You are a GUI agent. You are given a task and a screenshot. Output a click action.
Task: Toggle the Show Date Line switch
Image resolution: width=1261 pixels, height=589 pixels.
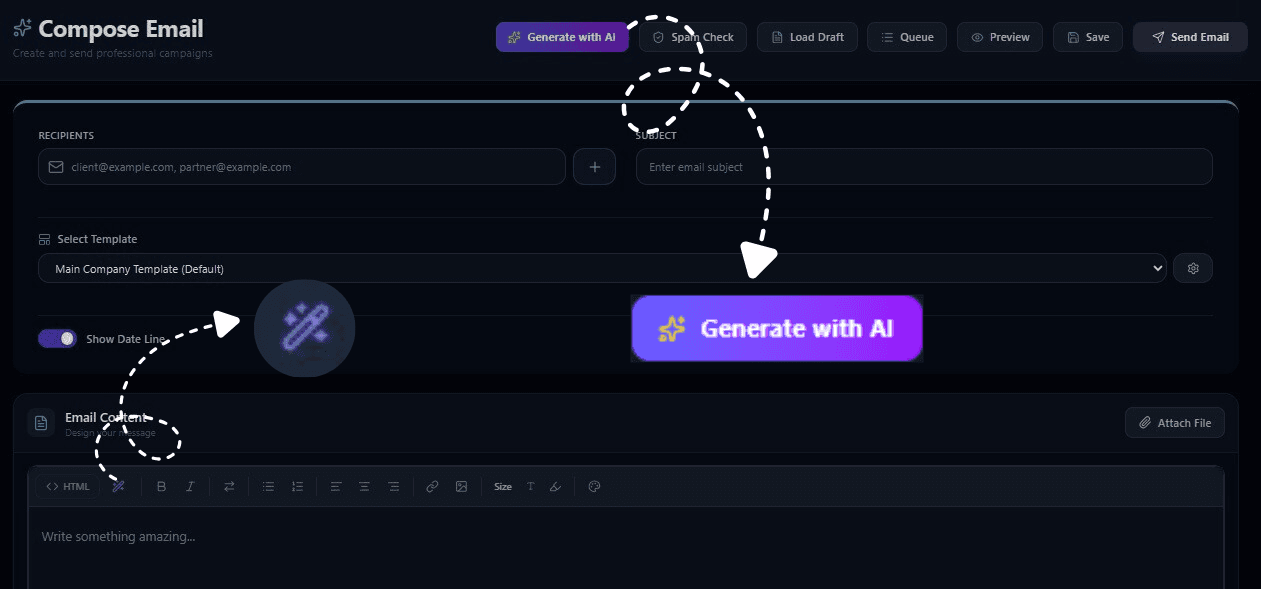tap(57, 339)
